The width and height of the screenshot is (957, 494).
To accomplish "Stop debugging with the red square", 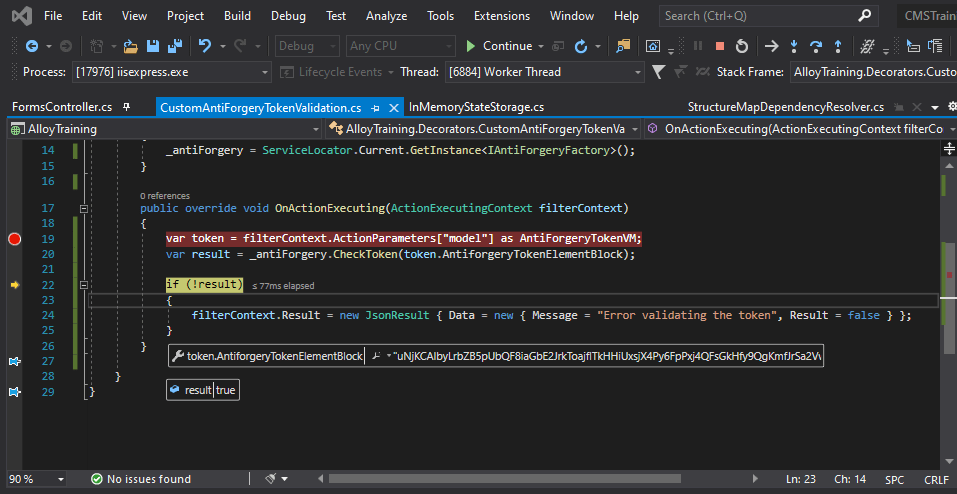I will click(720, 46).
